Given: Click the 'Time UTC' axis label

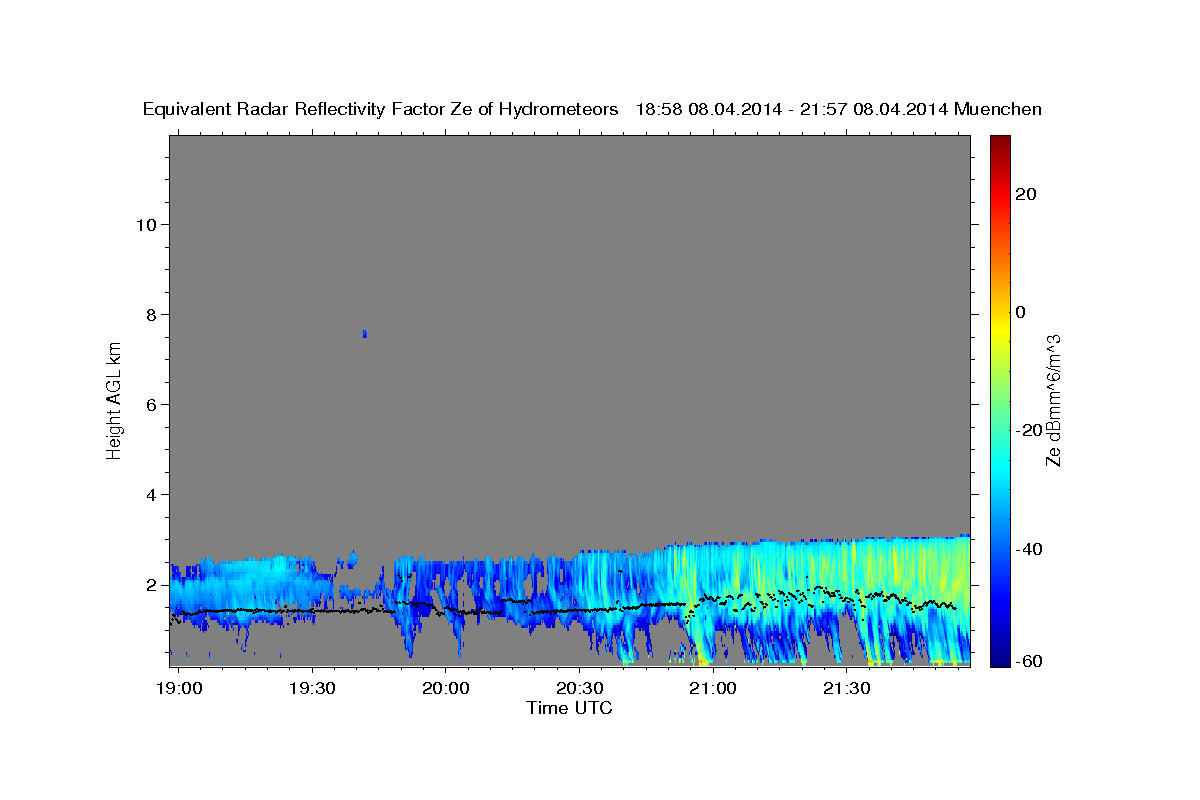Looking at the screenshot, I should [569, 708].
